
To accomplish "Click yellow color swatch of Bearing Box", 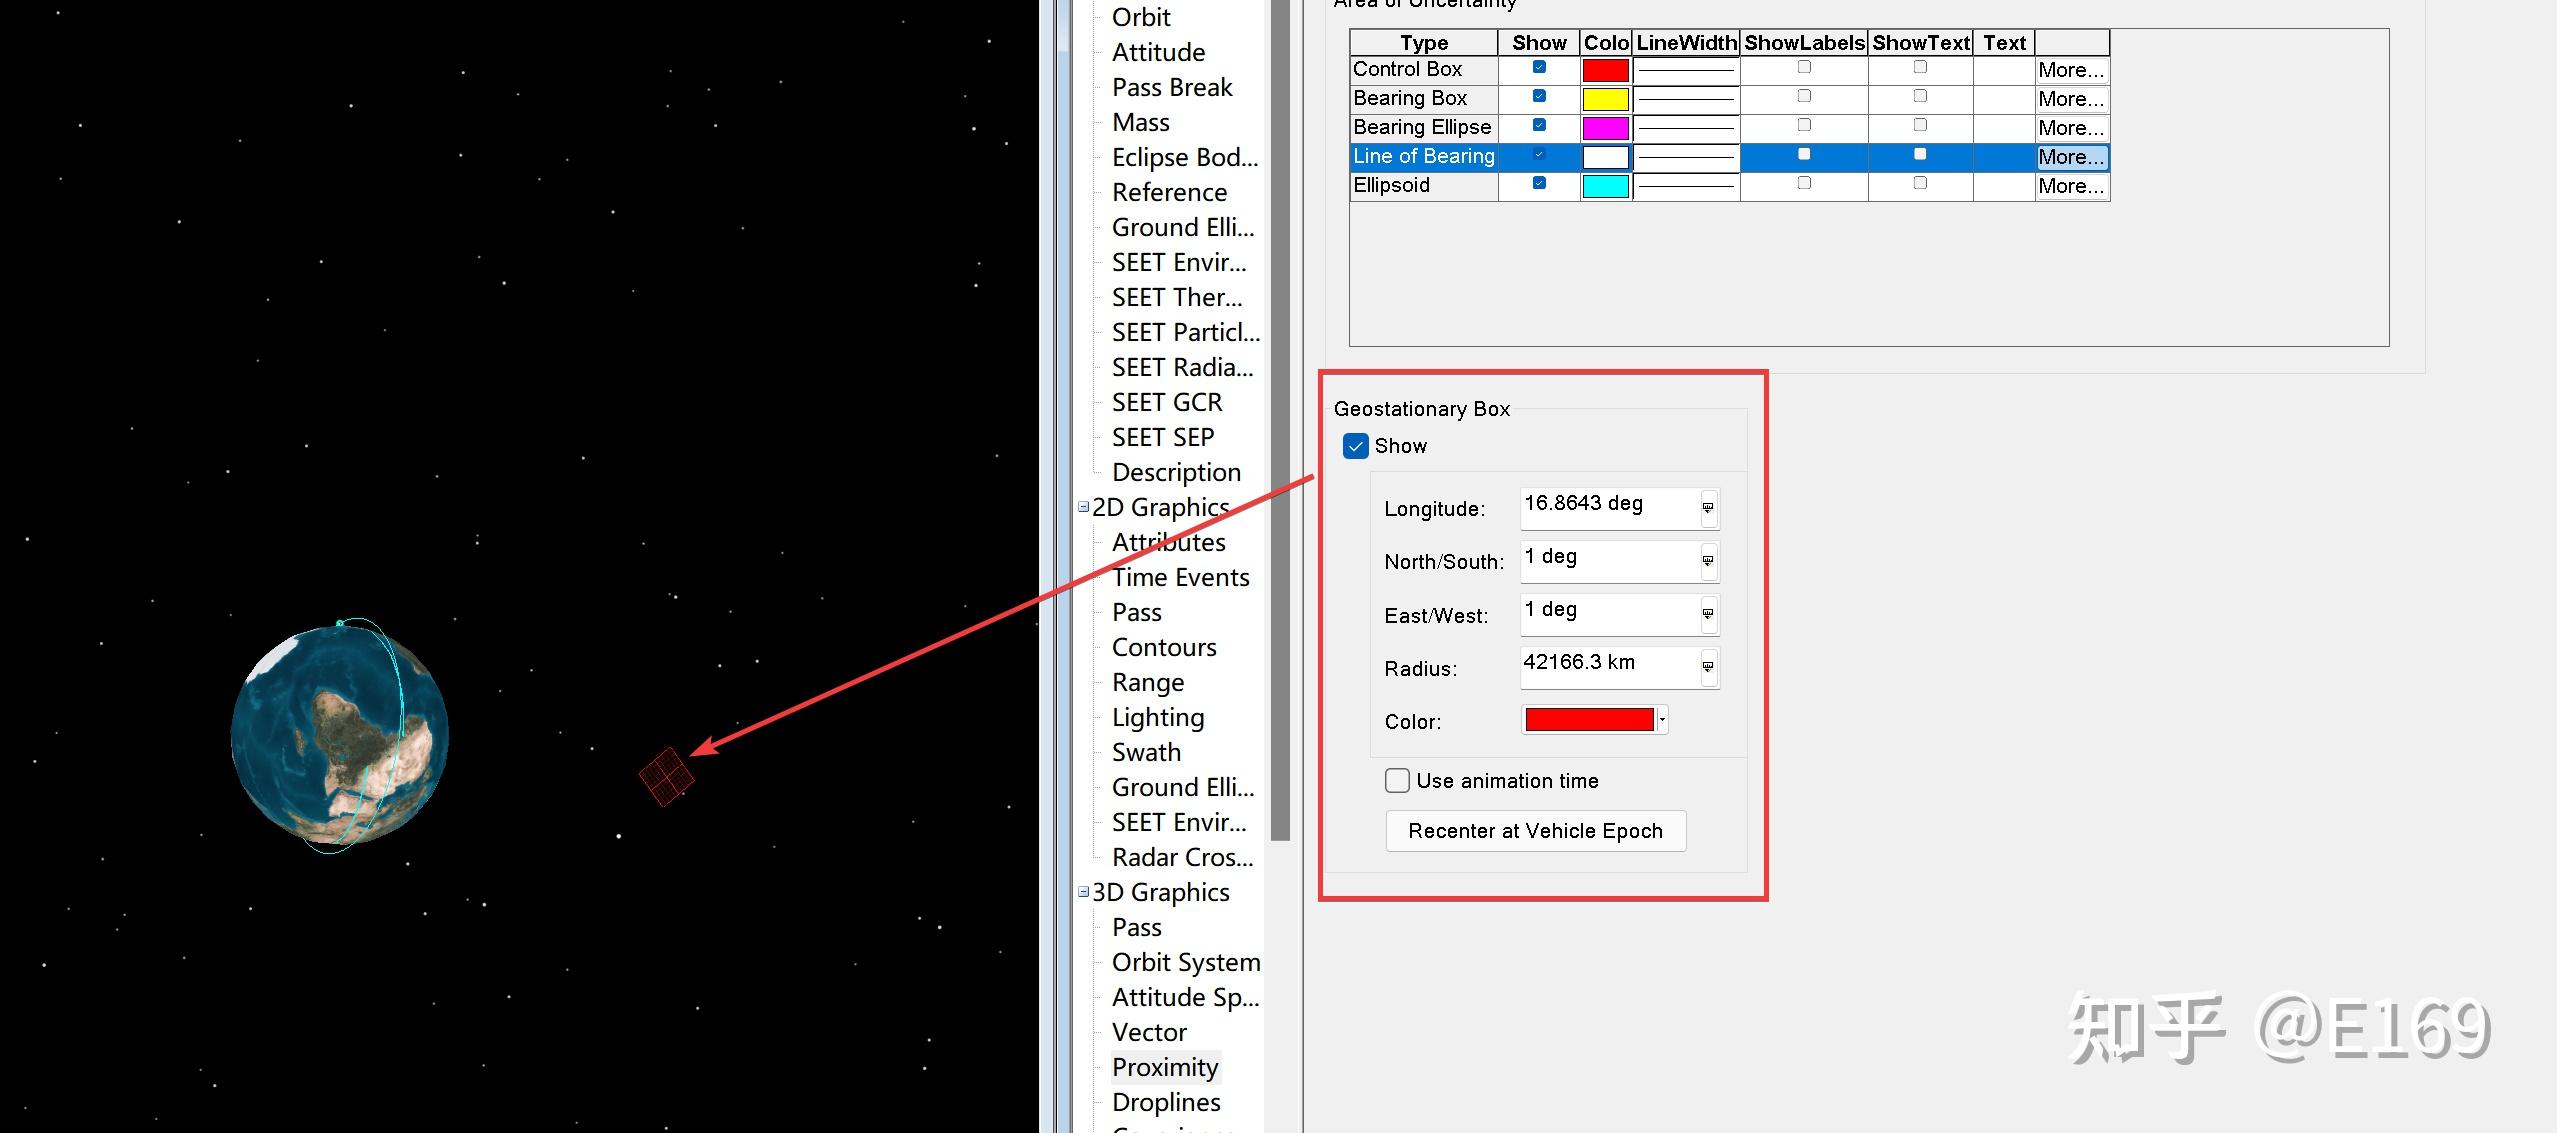I will click(x=1605, y=99).
